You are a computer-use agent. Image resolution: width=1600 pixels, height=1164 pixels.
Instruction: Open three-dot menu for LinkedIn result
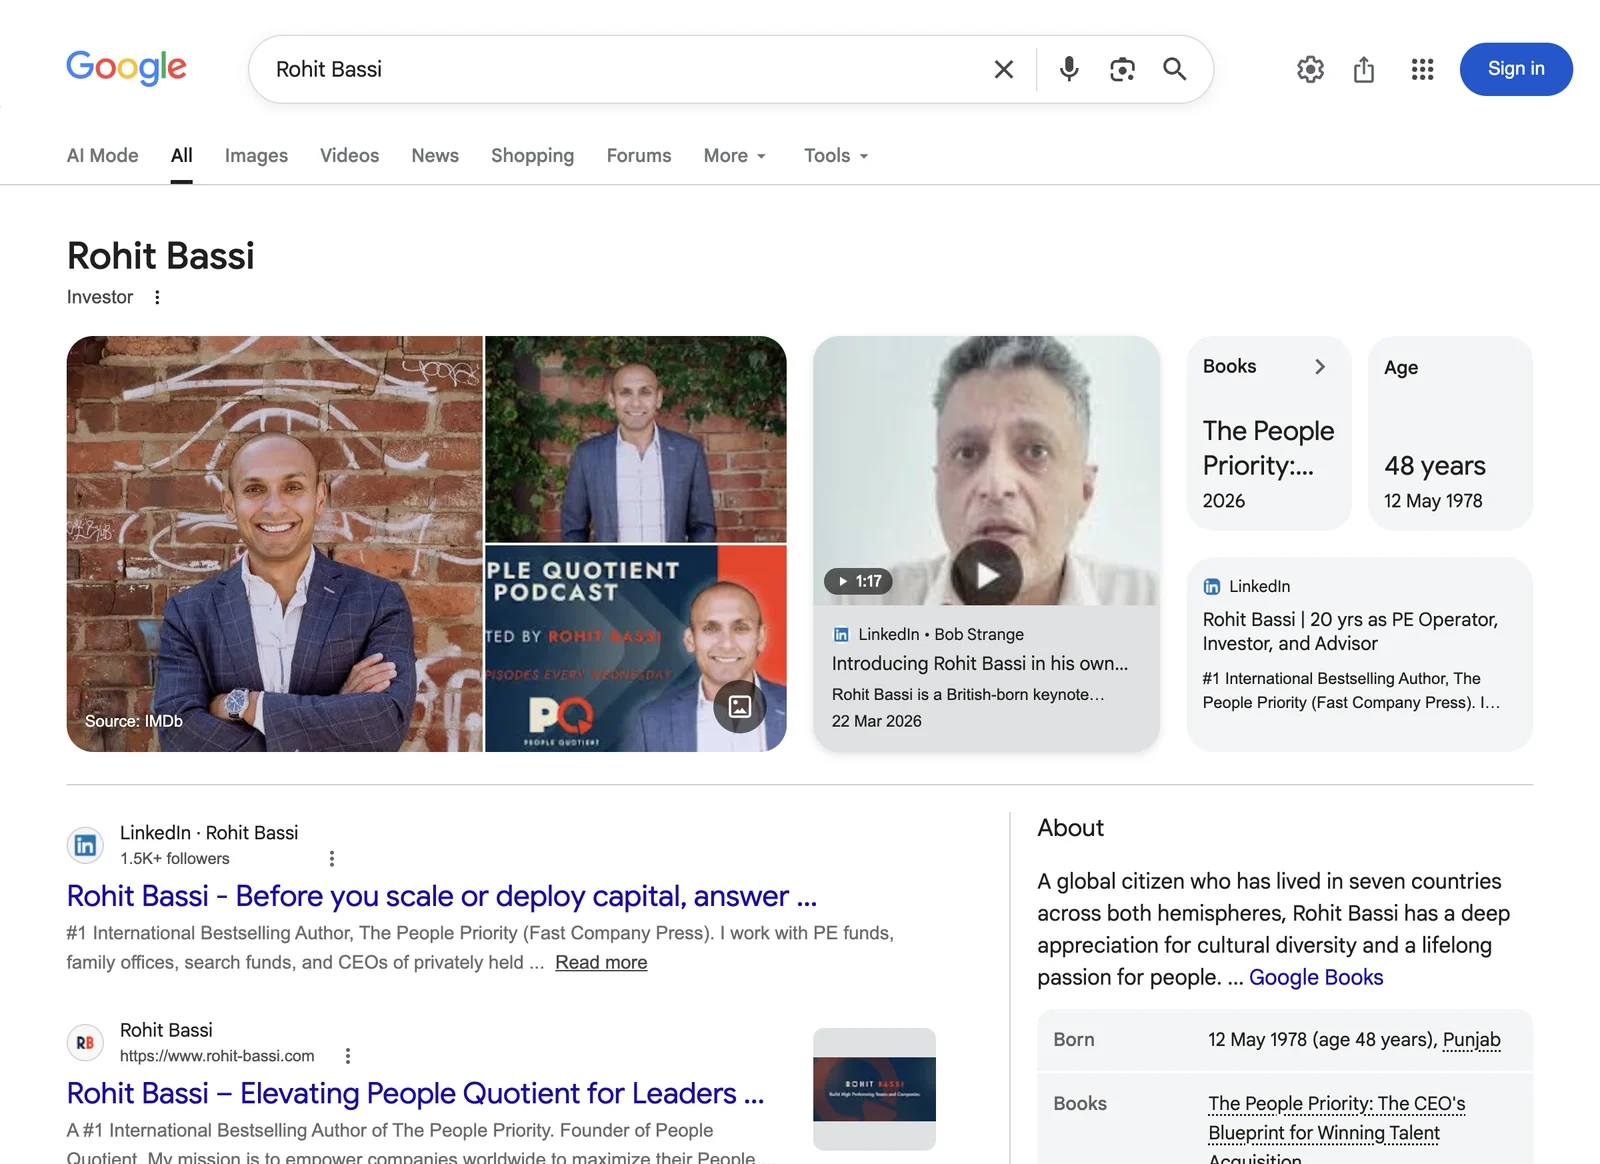point(332,858)
